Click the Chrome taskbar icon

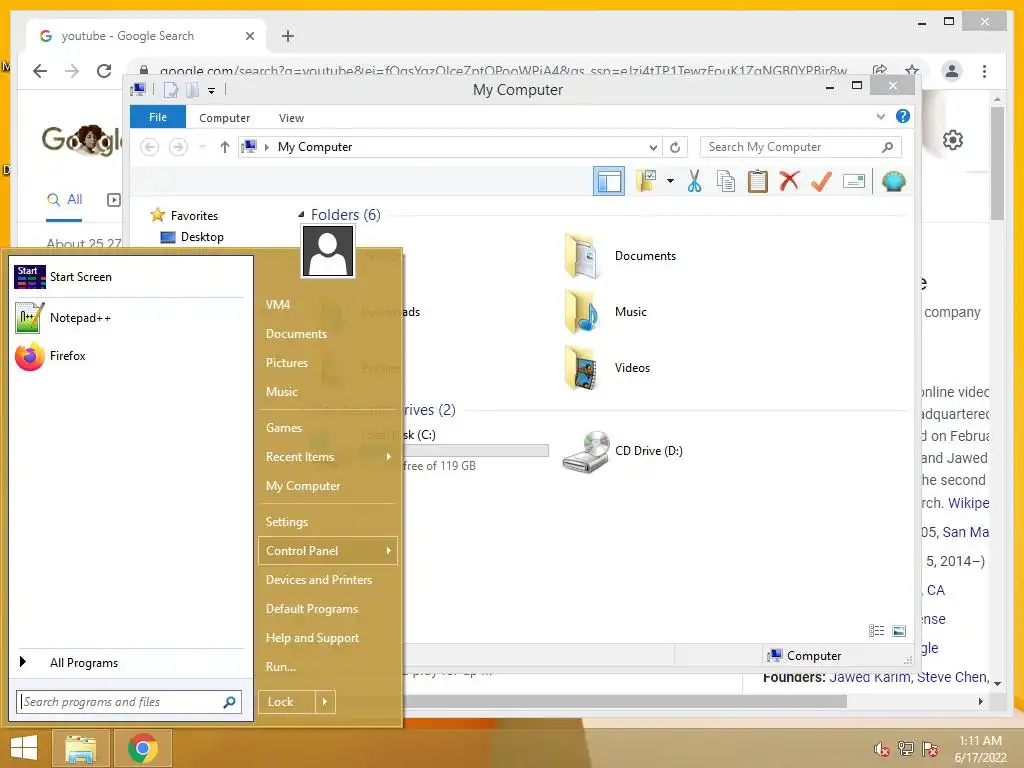[x=142, y=748]
